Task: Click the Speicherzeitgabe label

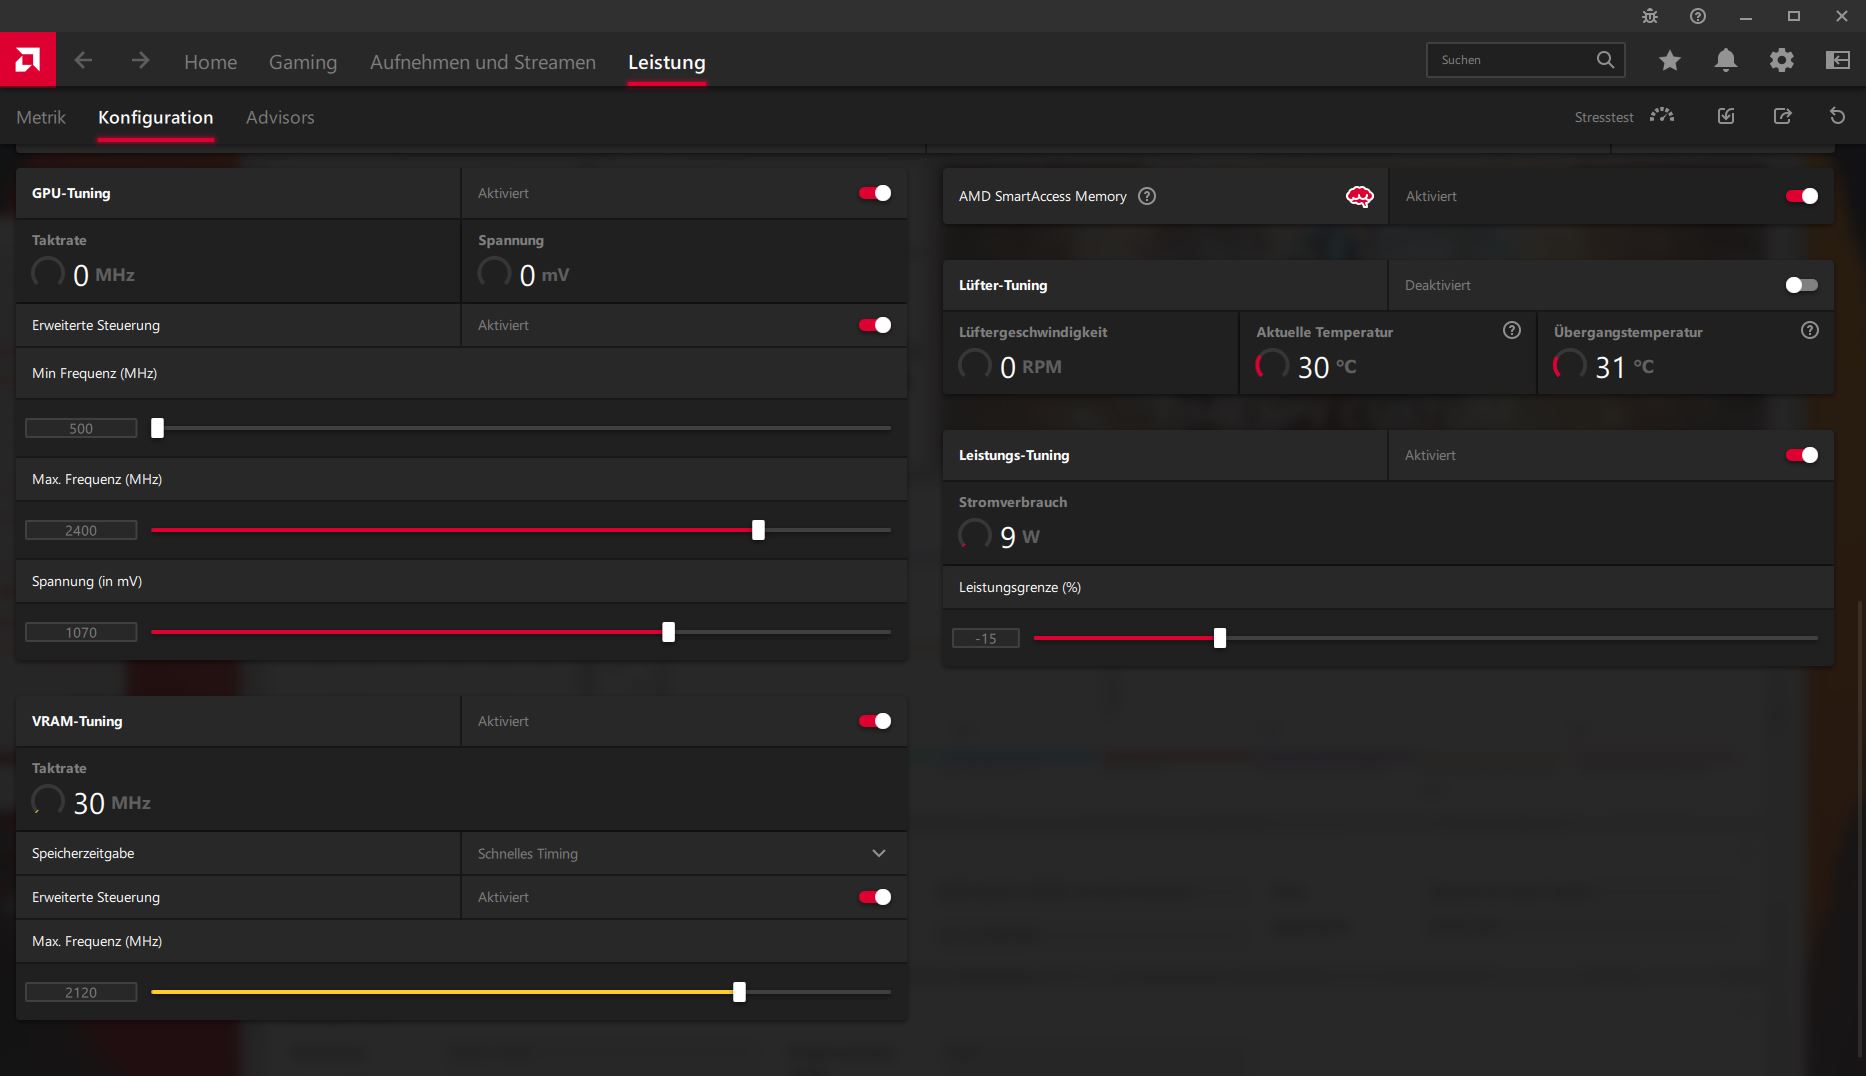Action: 83,853
